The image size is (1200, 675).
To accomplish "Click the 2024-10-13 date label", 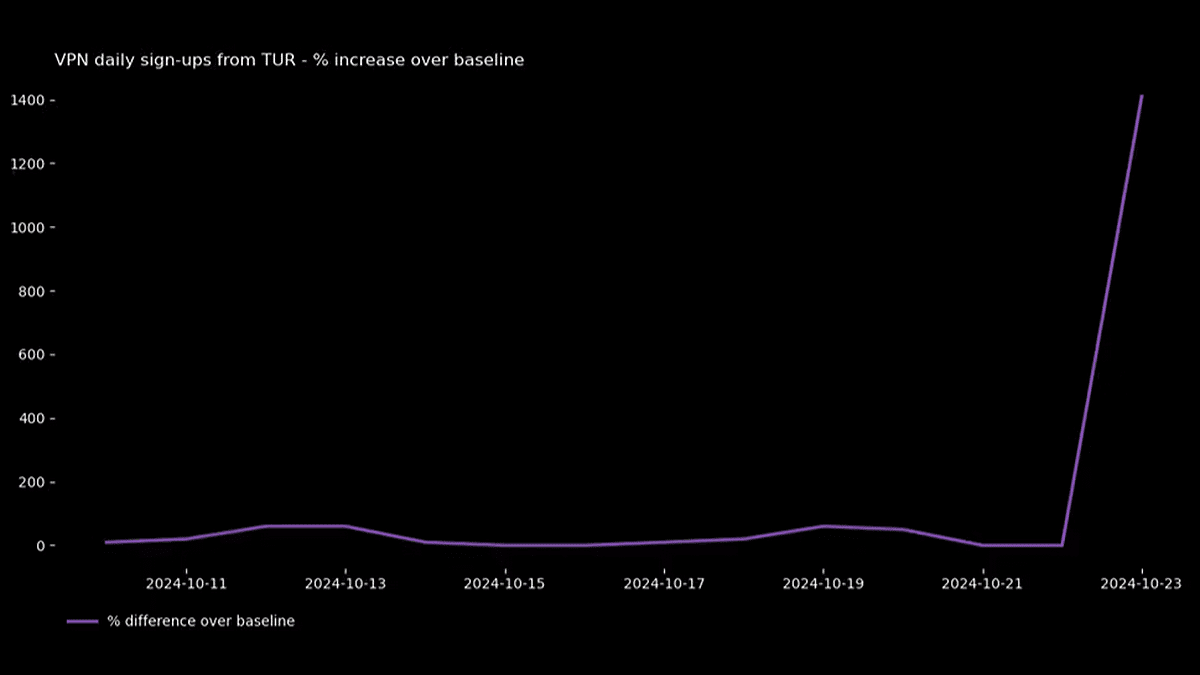I will (345, 582).
